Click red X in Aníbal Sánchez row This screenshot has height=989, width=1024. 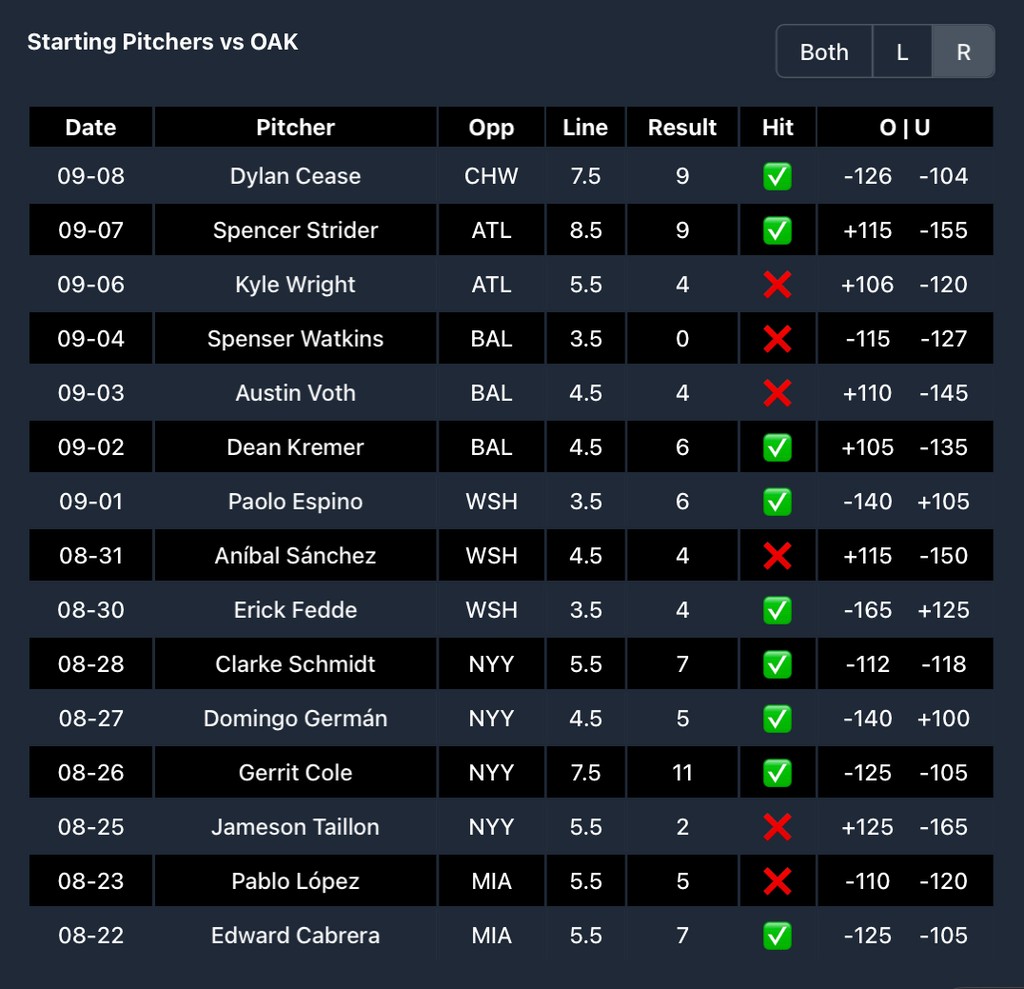(x=777, y=556)
